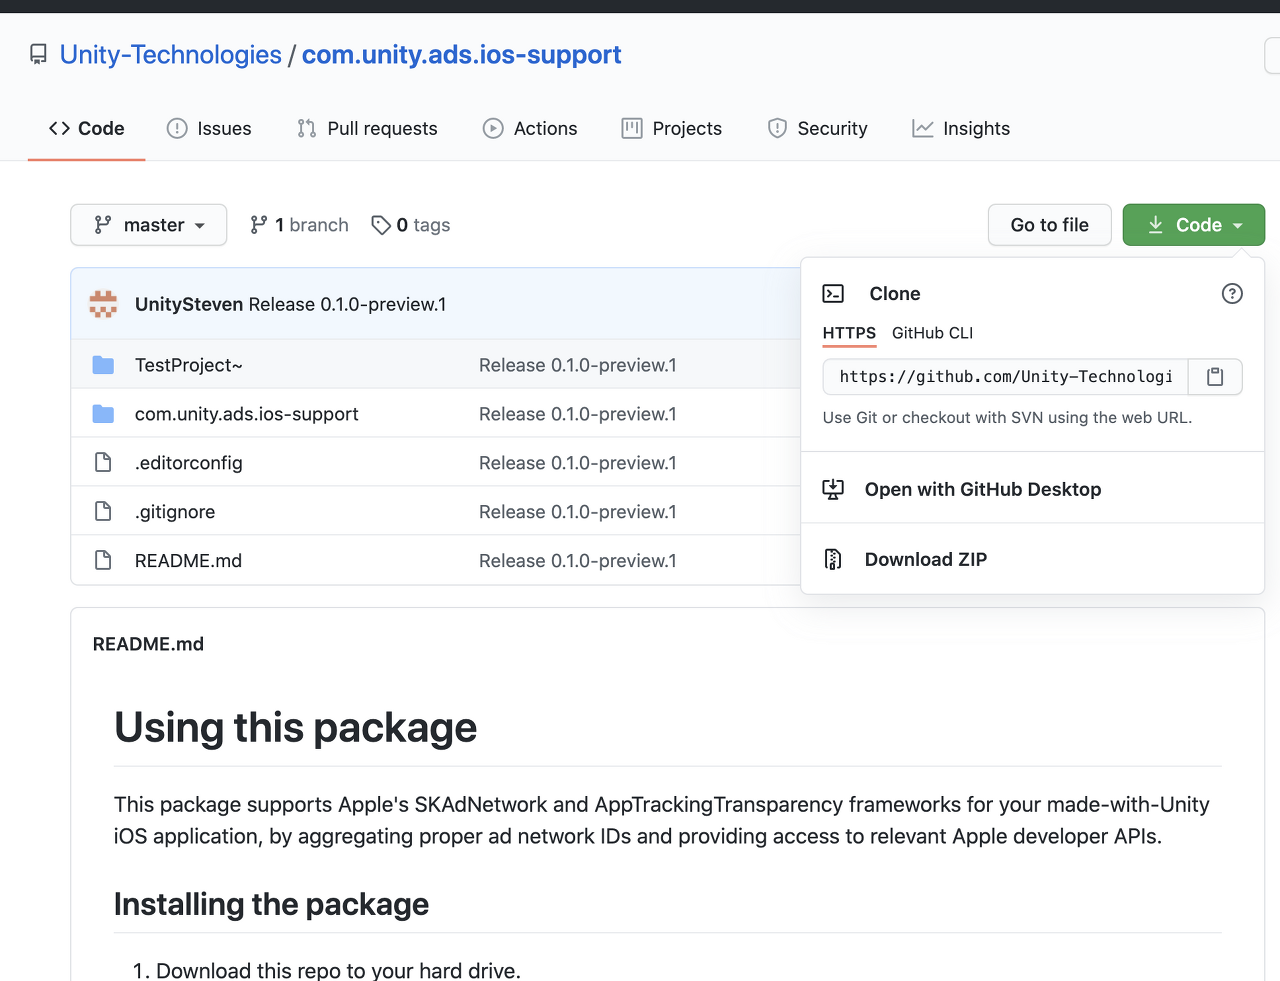Screen dimensions: 1280x981
Task: Expand the master branch dropdown
Action: (148, 225)
